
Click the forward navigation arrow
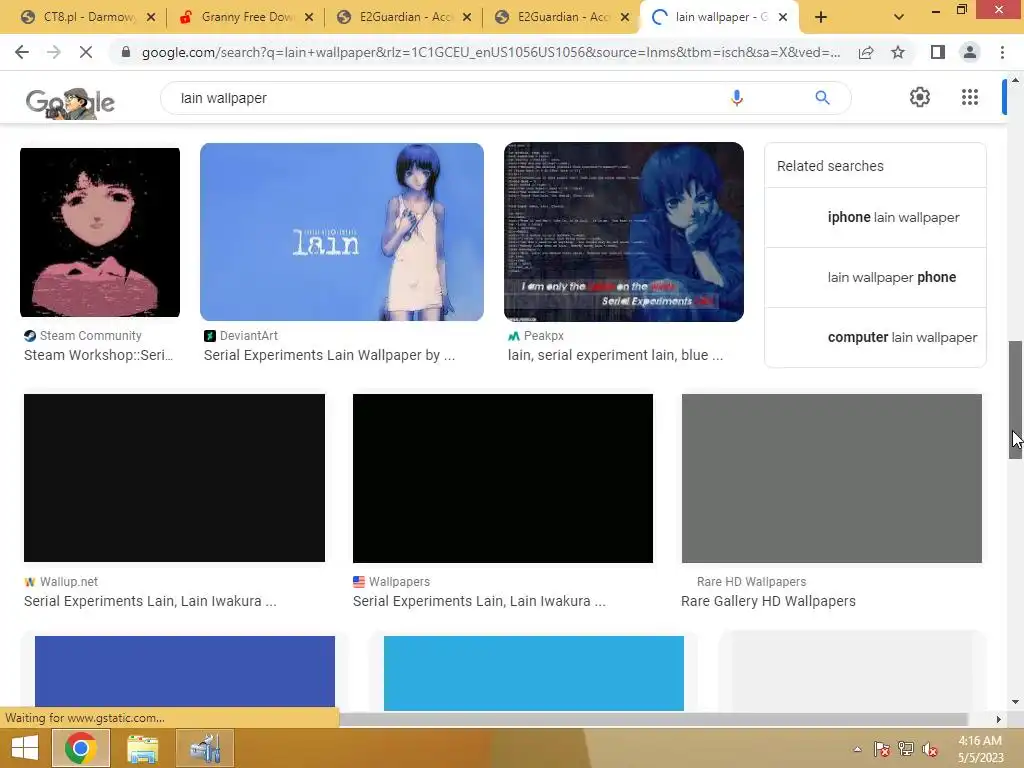pos(54,52)
